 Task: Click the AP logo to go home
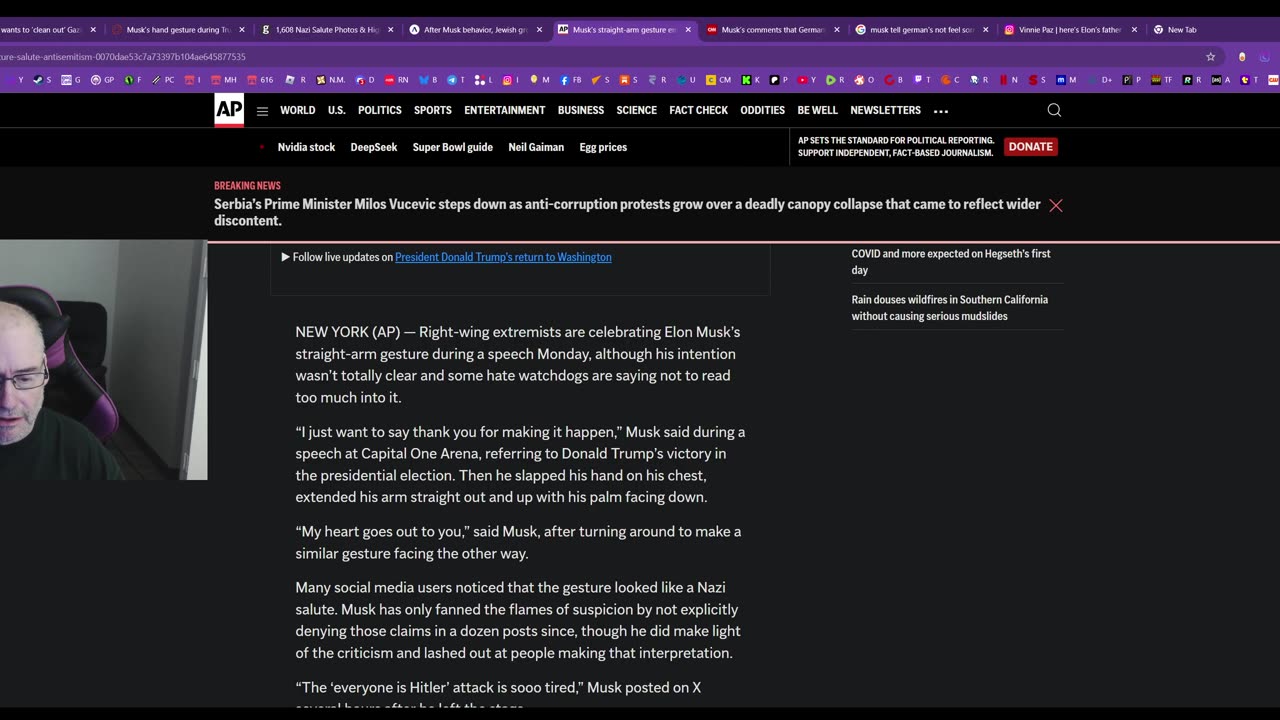[x=229, y=110]
